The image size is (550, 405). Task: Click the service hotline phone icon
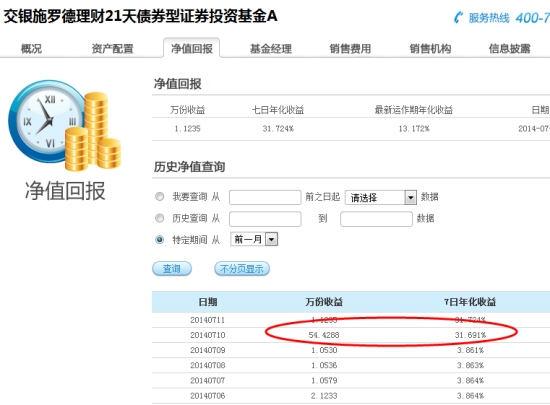click(x=458, y=17)
